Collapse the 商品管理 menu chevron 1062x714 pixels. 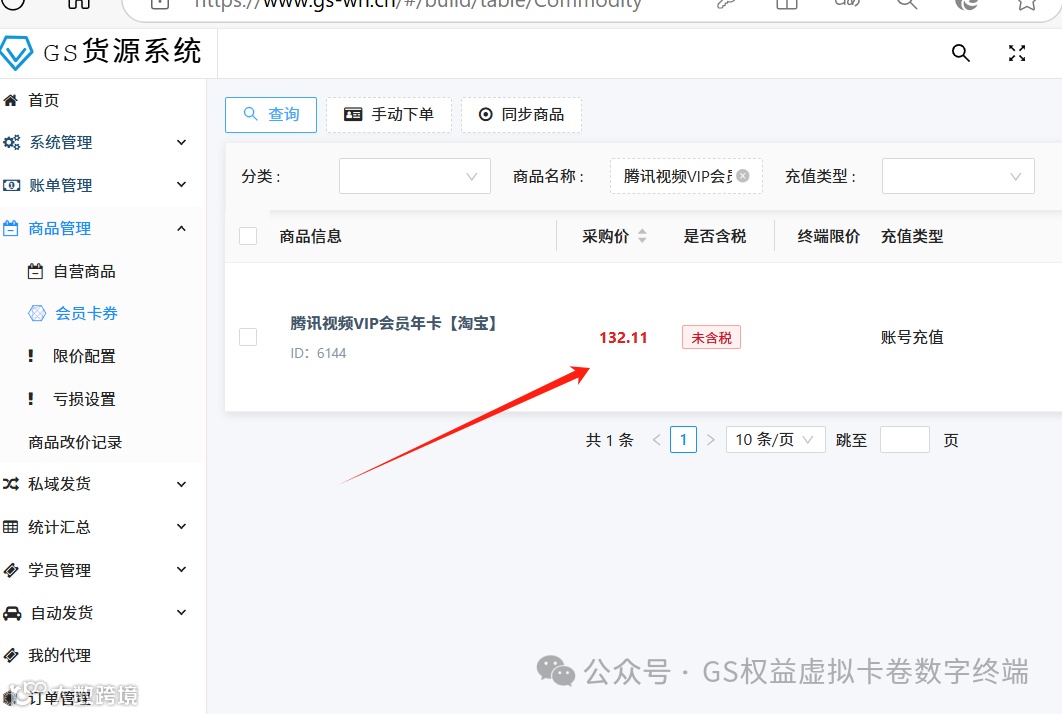(182, 228)
